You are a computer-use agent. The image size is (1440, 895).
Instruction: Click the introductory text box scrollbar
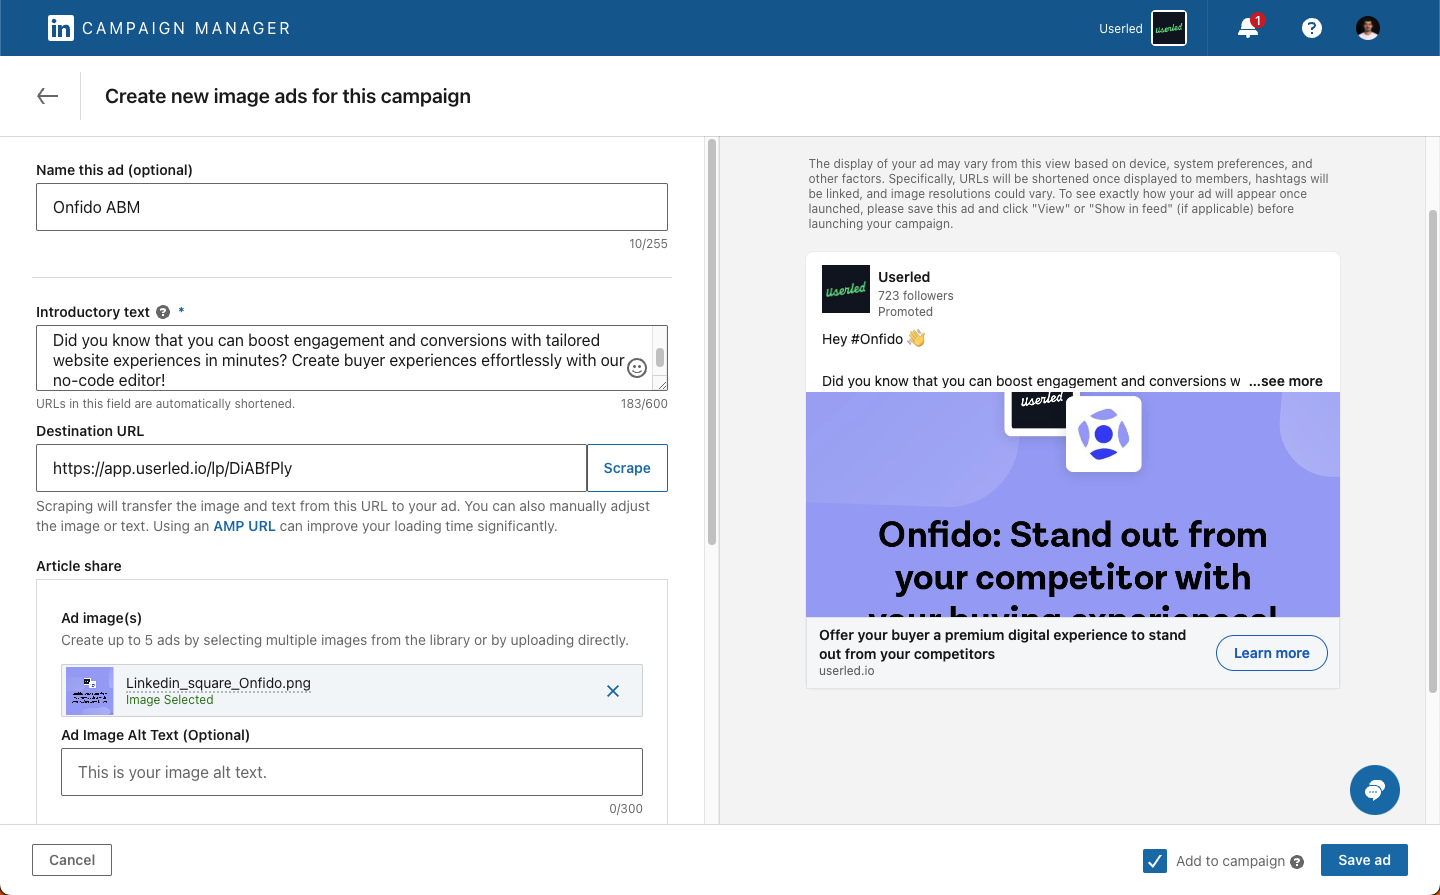click(x=660, y=357)
